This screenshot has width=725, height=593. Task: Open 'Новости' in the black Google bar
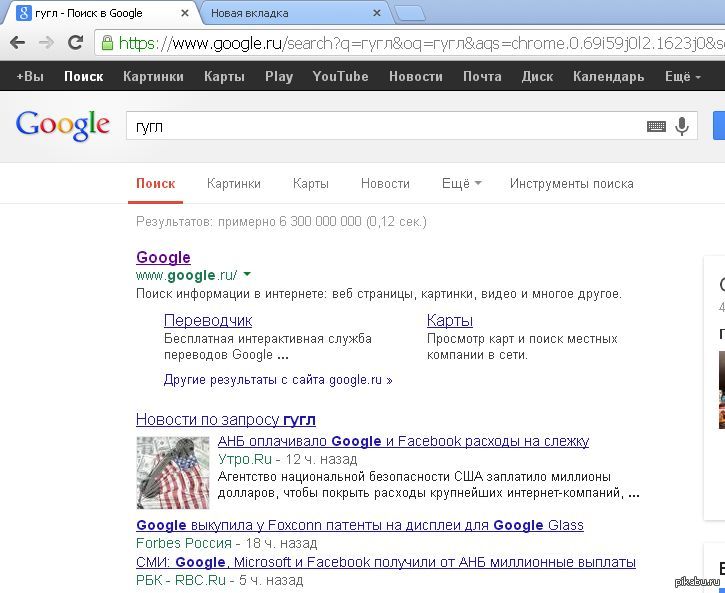416,76
